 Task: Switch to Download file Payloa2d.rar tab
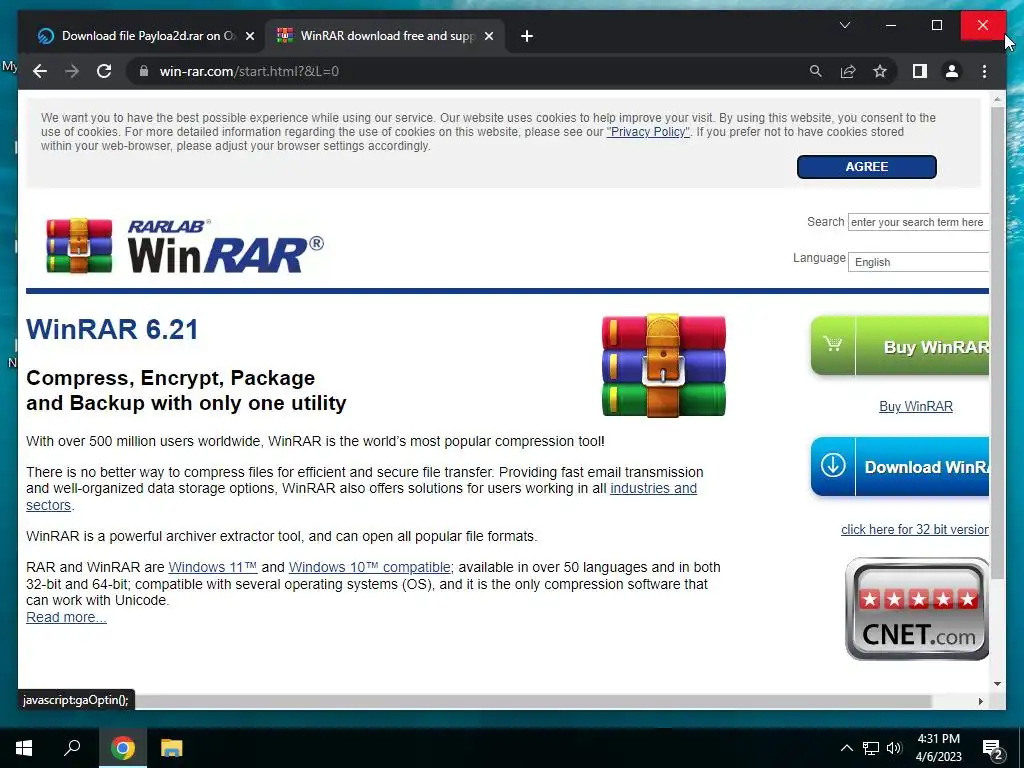pos(146,36)
